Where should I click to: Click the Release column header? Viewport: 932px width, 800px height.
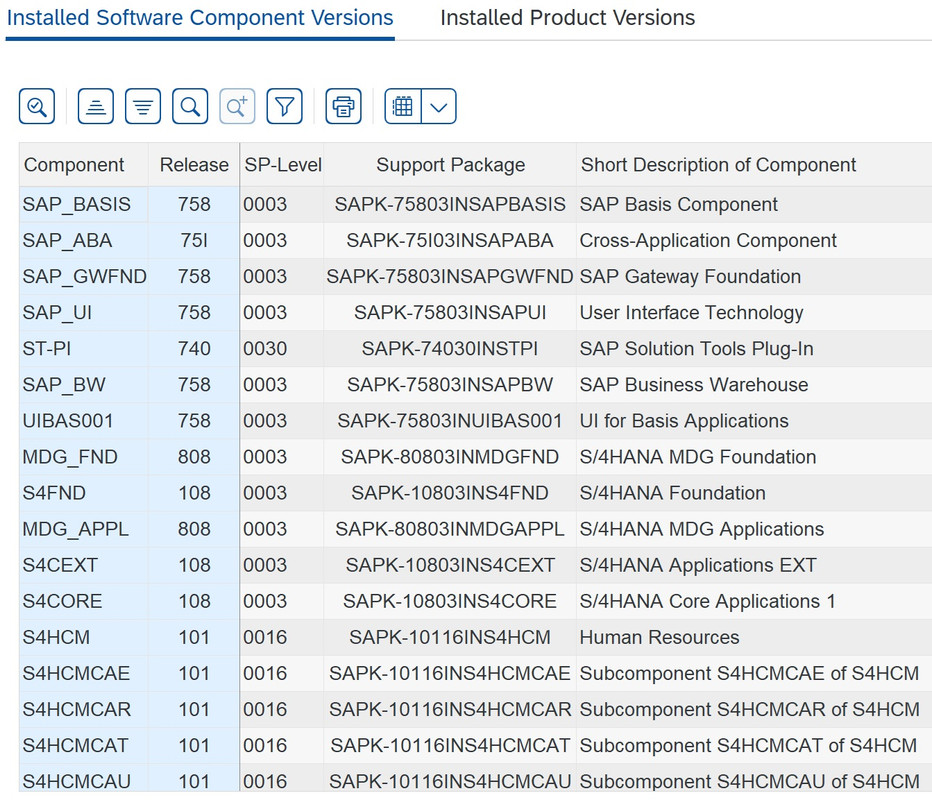[x=194, y=165]
